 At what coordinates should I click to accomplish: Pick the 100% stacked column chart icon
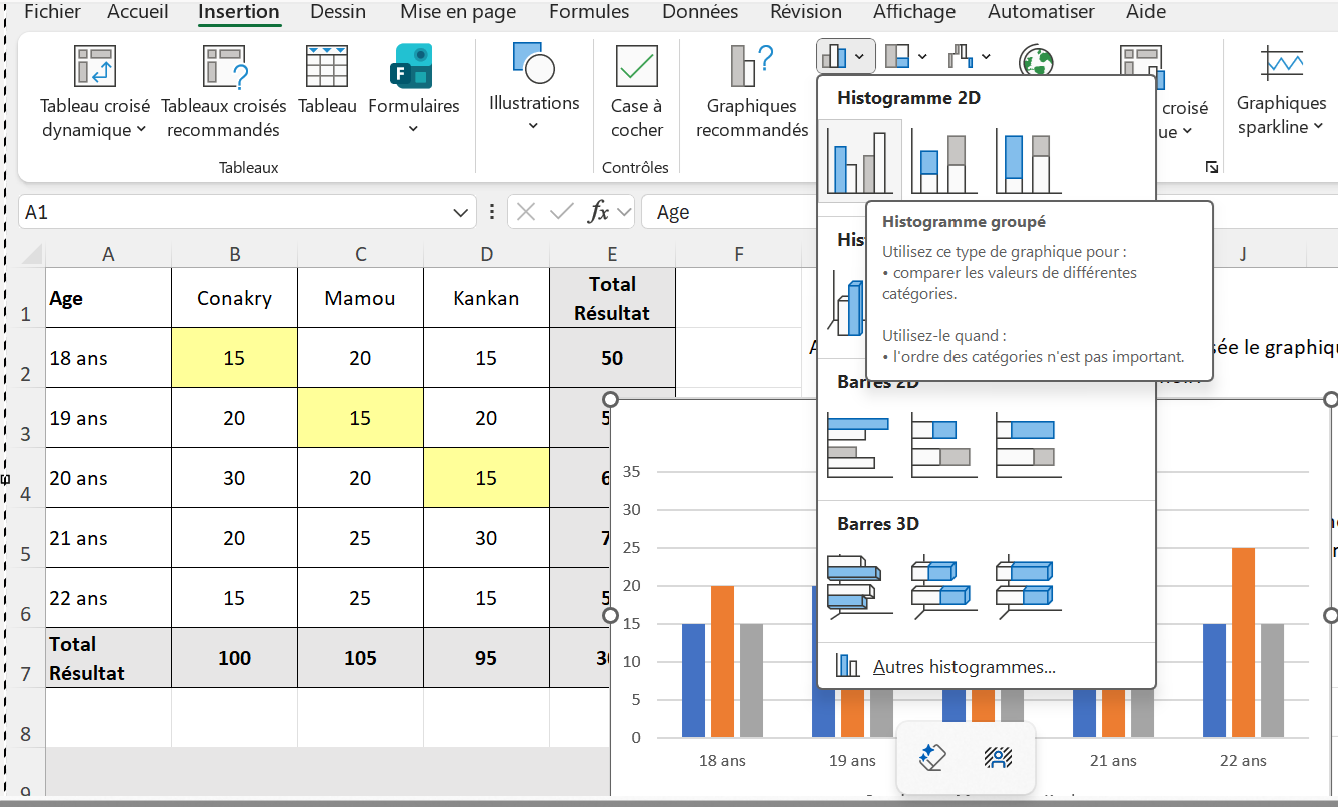1028,161
